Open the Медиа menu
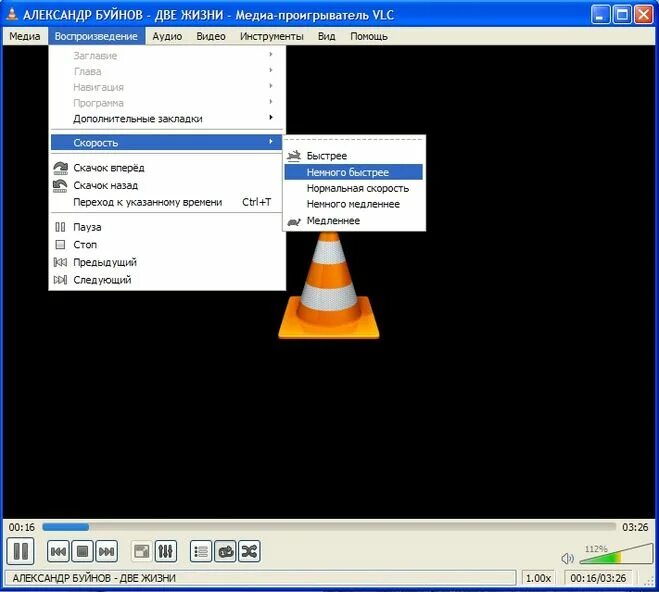The width and height of the screenshot is (659, 592). (25, 37)
